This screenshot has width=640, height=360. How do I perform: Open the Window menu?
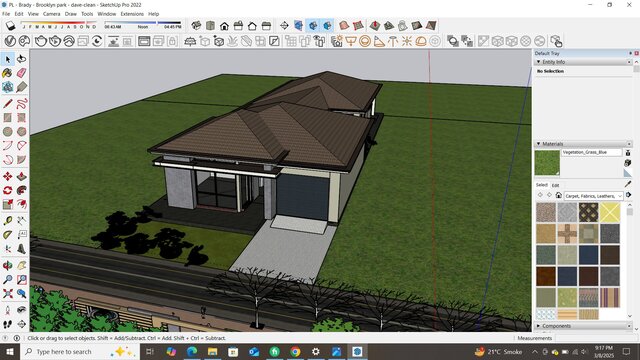107,14
